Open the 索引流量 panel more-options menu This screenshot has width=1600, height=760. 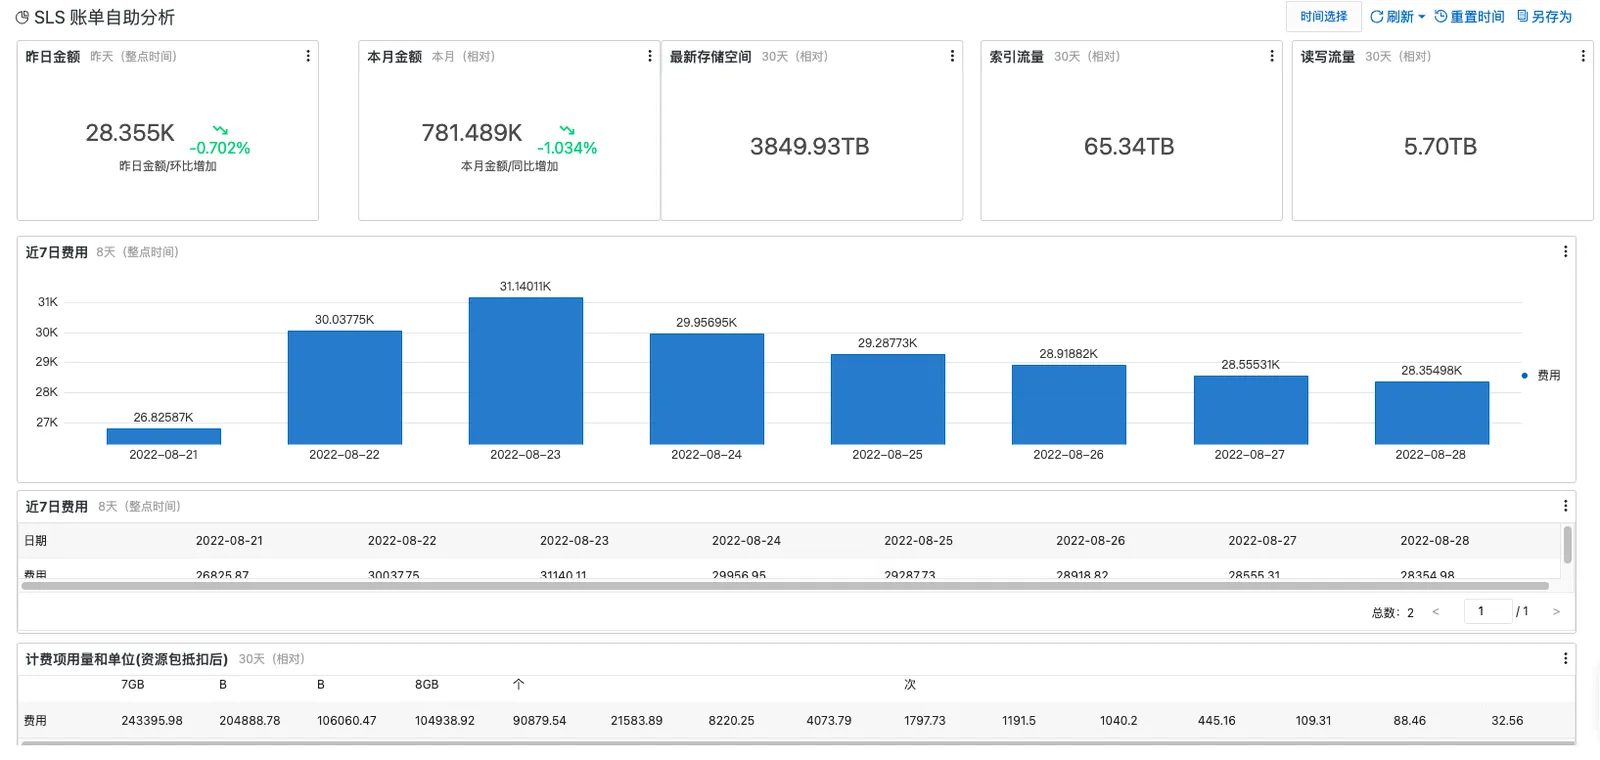point(1272,56)
